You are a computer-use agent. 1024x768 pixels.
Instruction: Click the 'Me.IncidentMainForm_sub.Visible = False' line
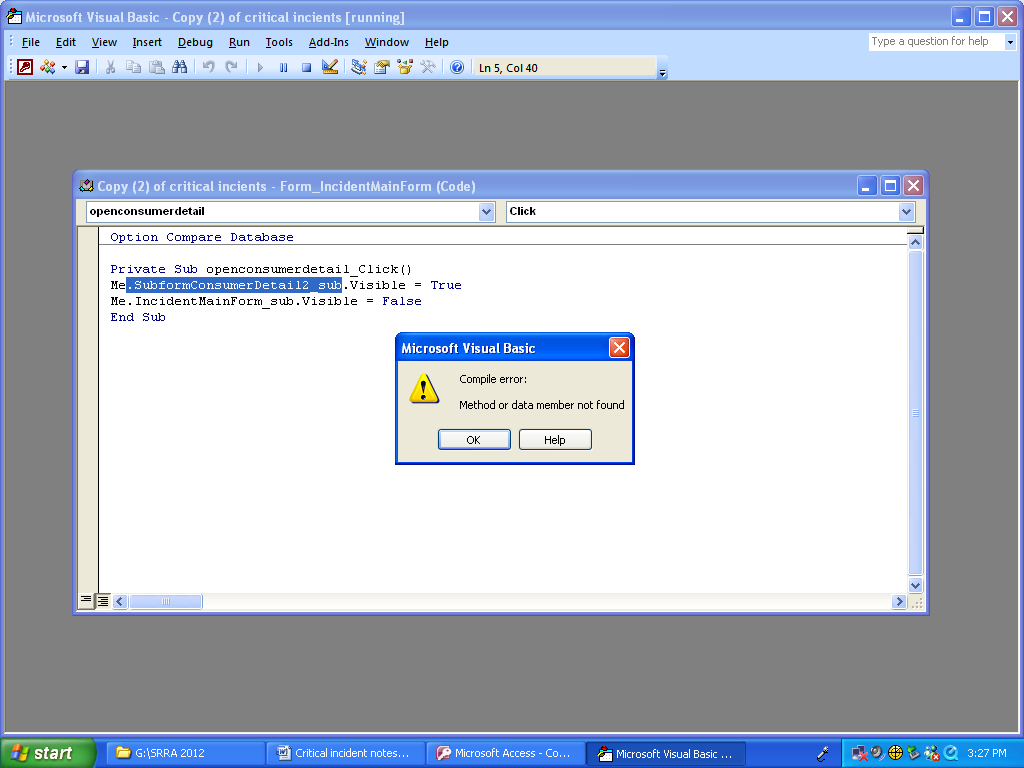[x=266, y=301]
